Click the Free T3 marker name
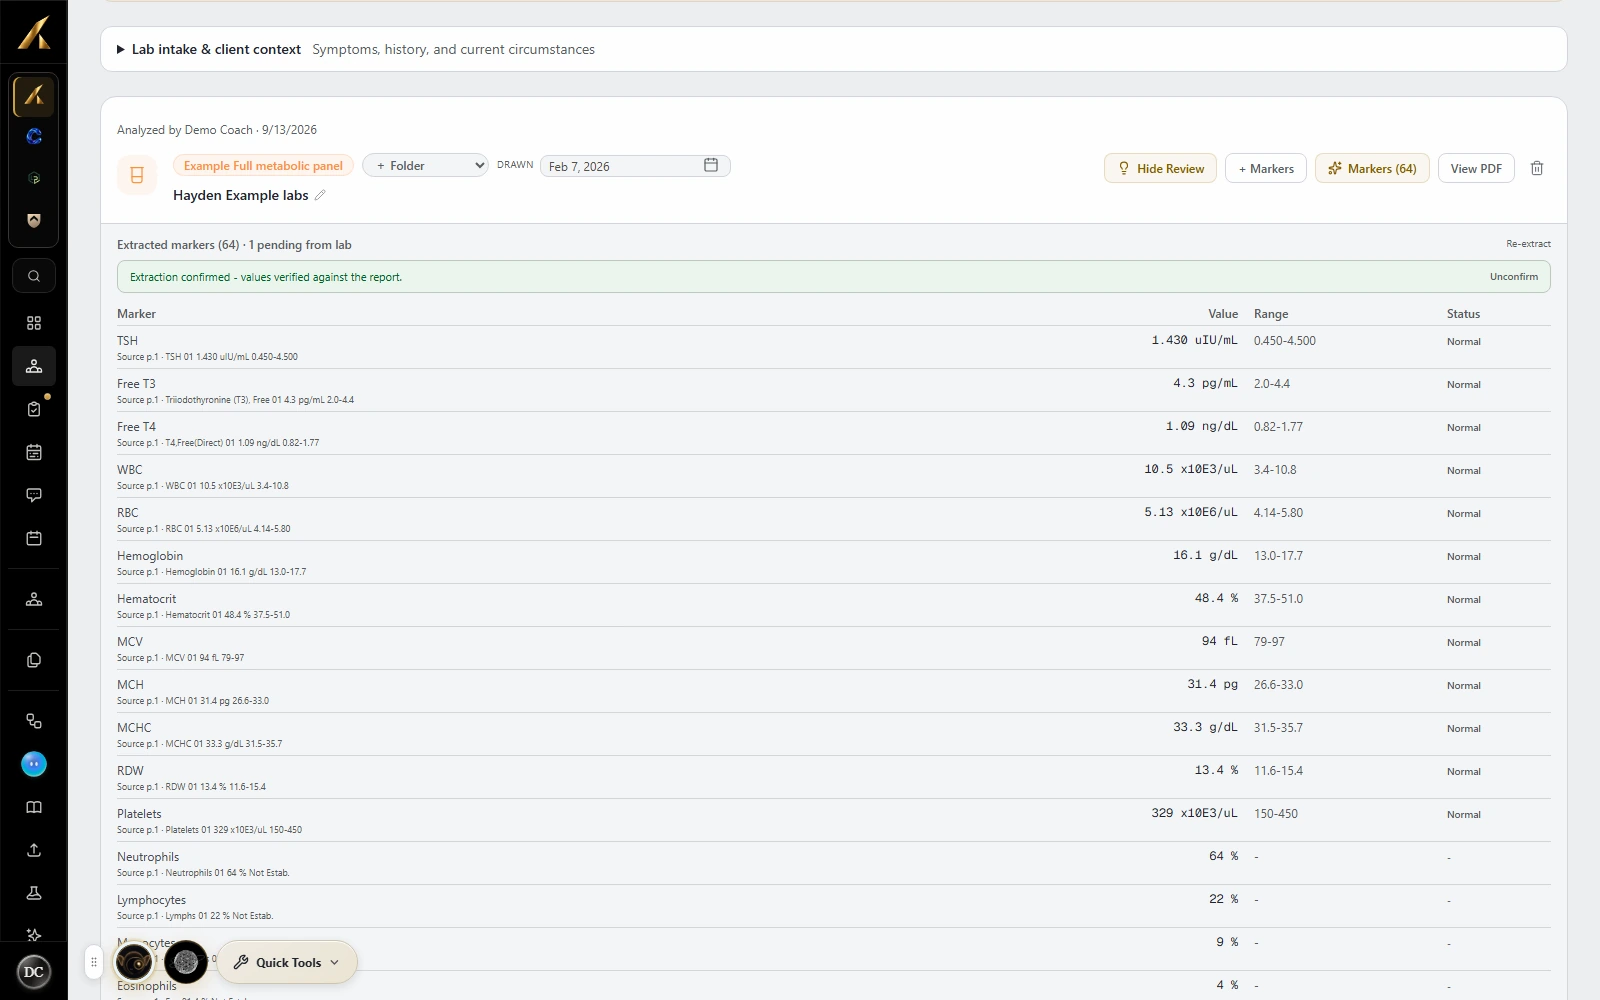1600x1000 pixels. click(x=136, y=384)
